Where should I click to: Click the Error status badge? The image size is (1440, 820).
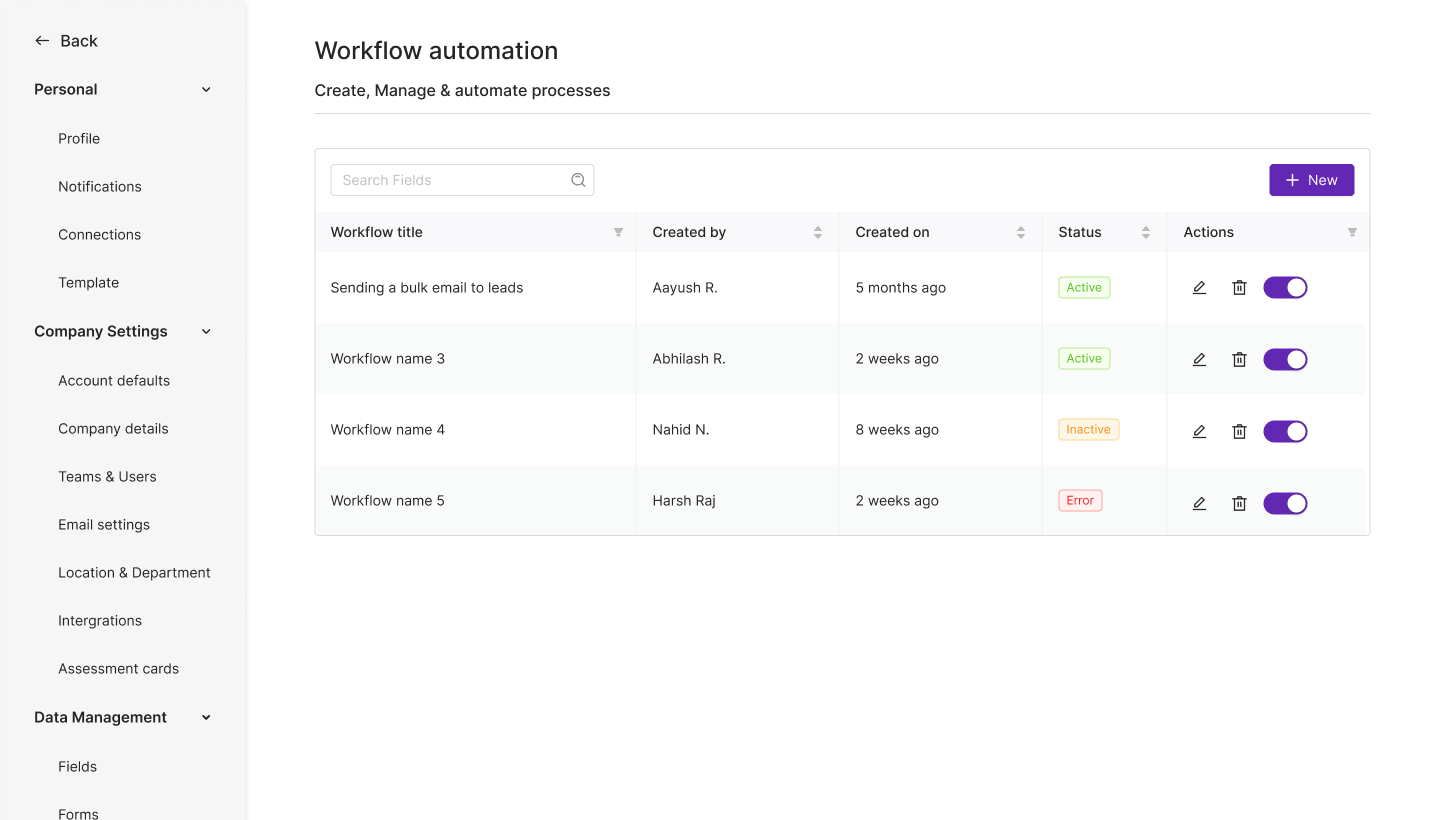tap(1080, 500)
